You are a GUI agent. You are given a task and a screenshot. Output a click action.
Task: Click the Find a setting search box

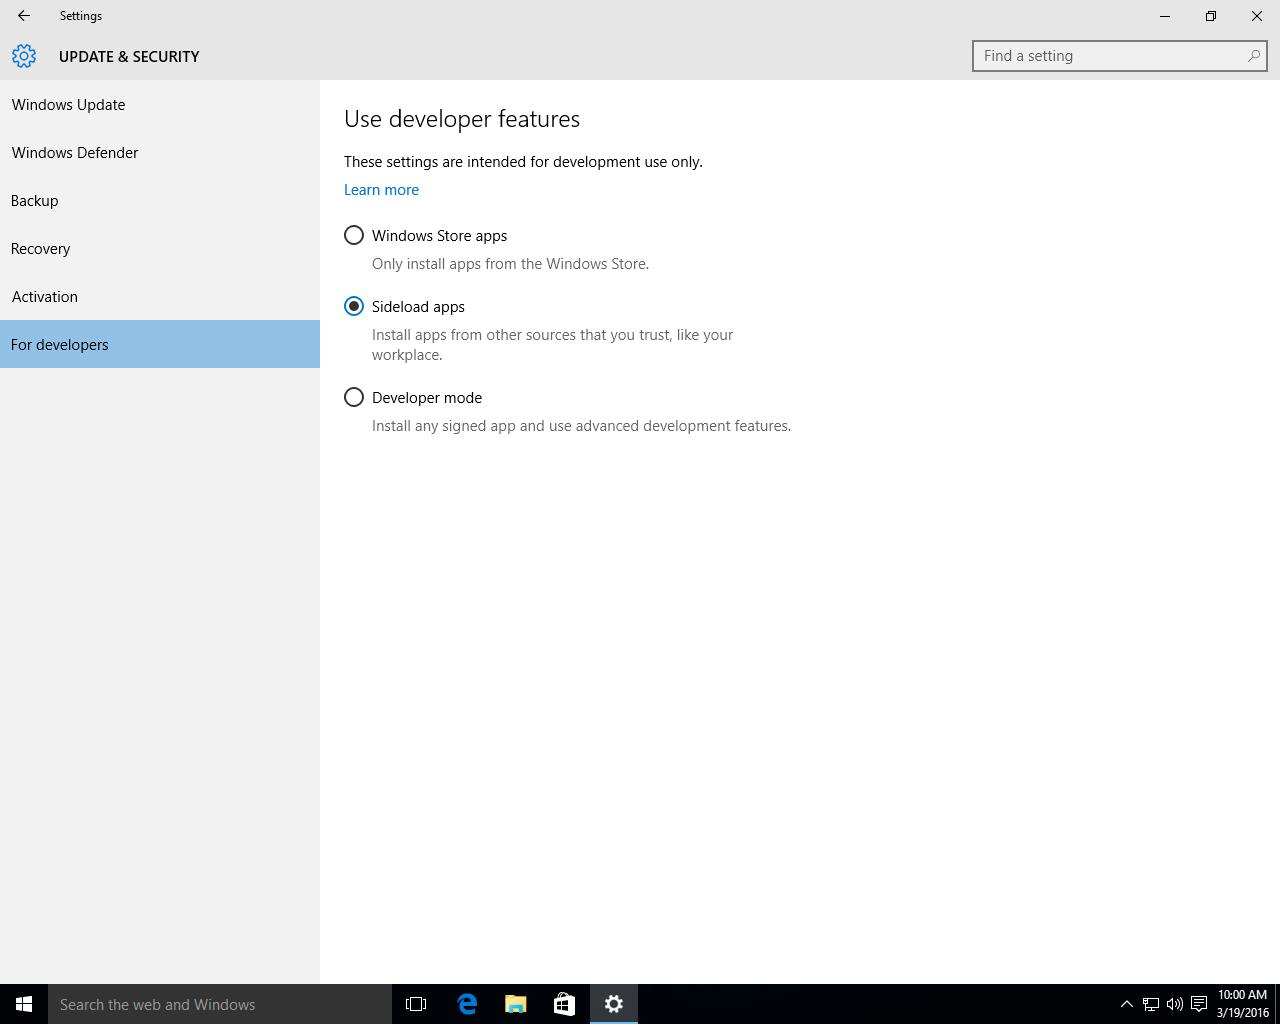click(x=1119, y=56)
